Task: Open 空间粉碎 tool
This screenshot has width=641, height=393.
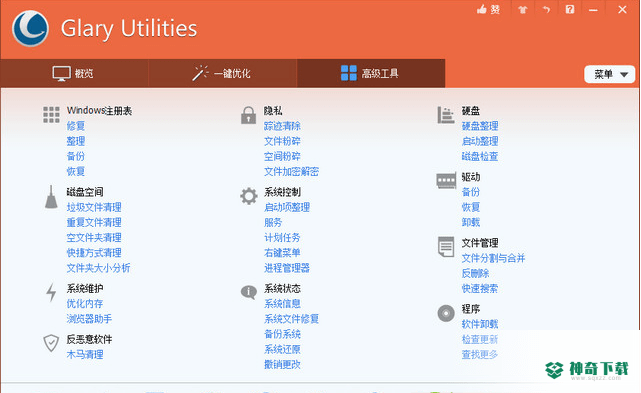Action: pos(282,156)
